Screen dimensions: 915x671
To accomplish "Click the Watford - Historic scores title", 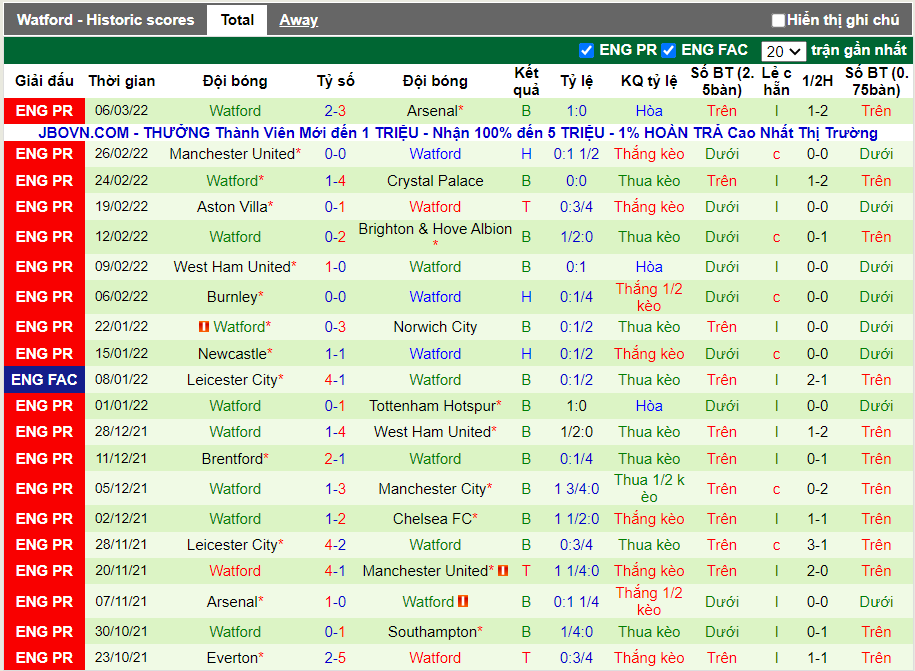I will (106, 20).
